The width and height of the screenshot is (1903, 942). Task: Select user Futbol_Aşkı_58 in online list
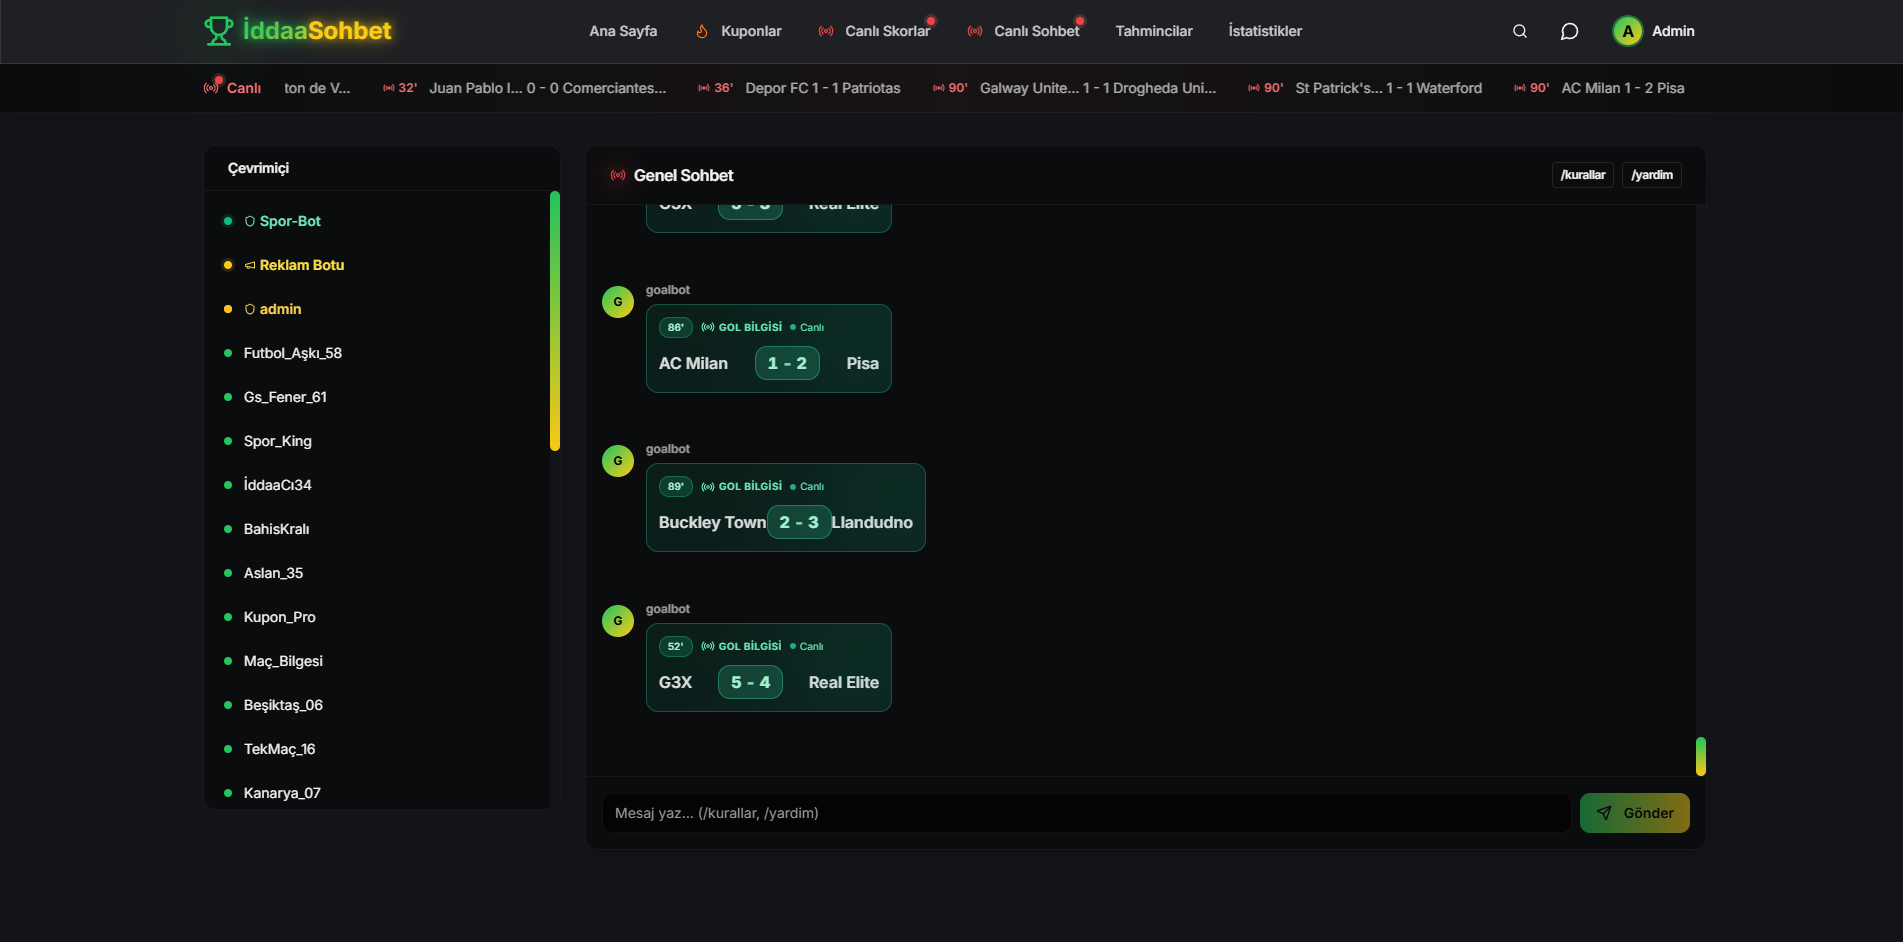(x=292, y=353)
